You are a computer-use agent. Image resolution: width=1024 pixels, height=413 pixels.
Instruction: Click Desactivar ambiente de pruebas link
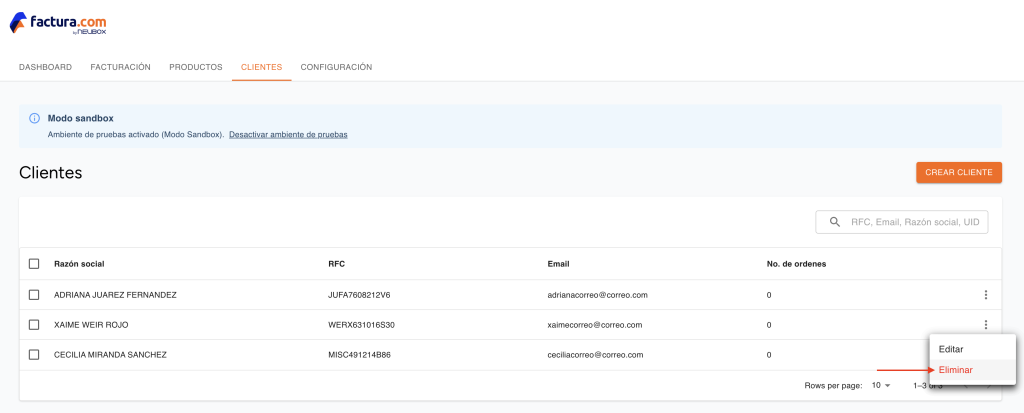tap(288, 135)
